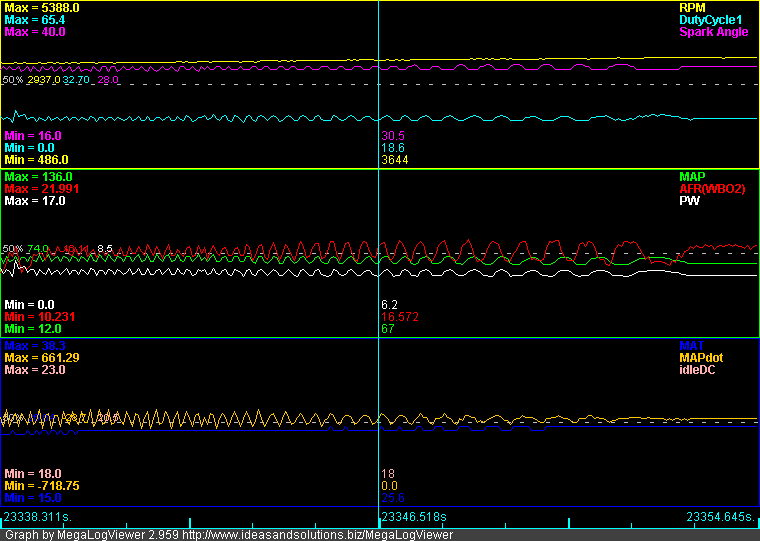The width and height of the screenshot is (760, 541).
Task: Select the green MAP legend label
Action: [x=693, y=176]
